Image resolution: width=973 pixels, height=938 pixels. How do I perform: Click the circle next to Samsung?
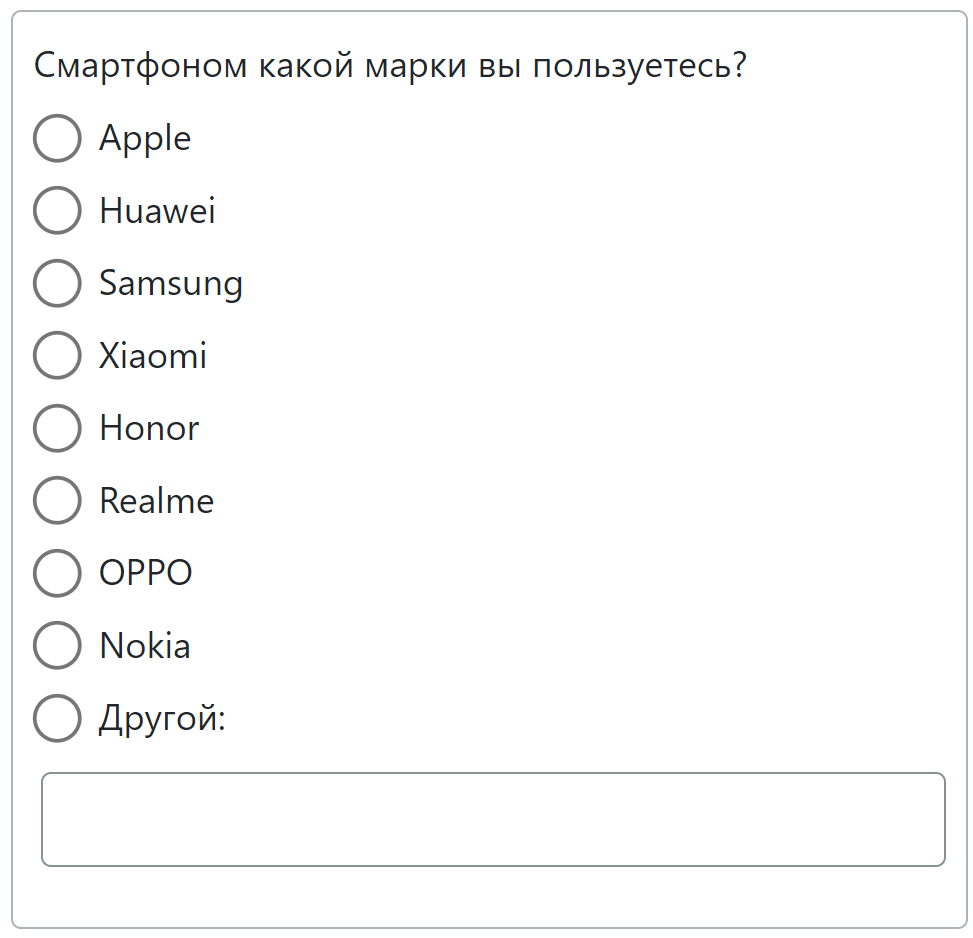(x=57, y=283)
